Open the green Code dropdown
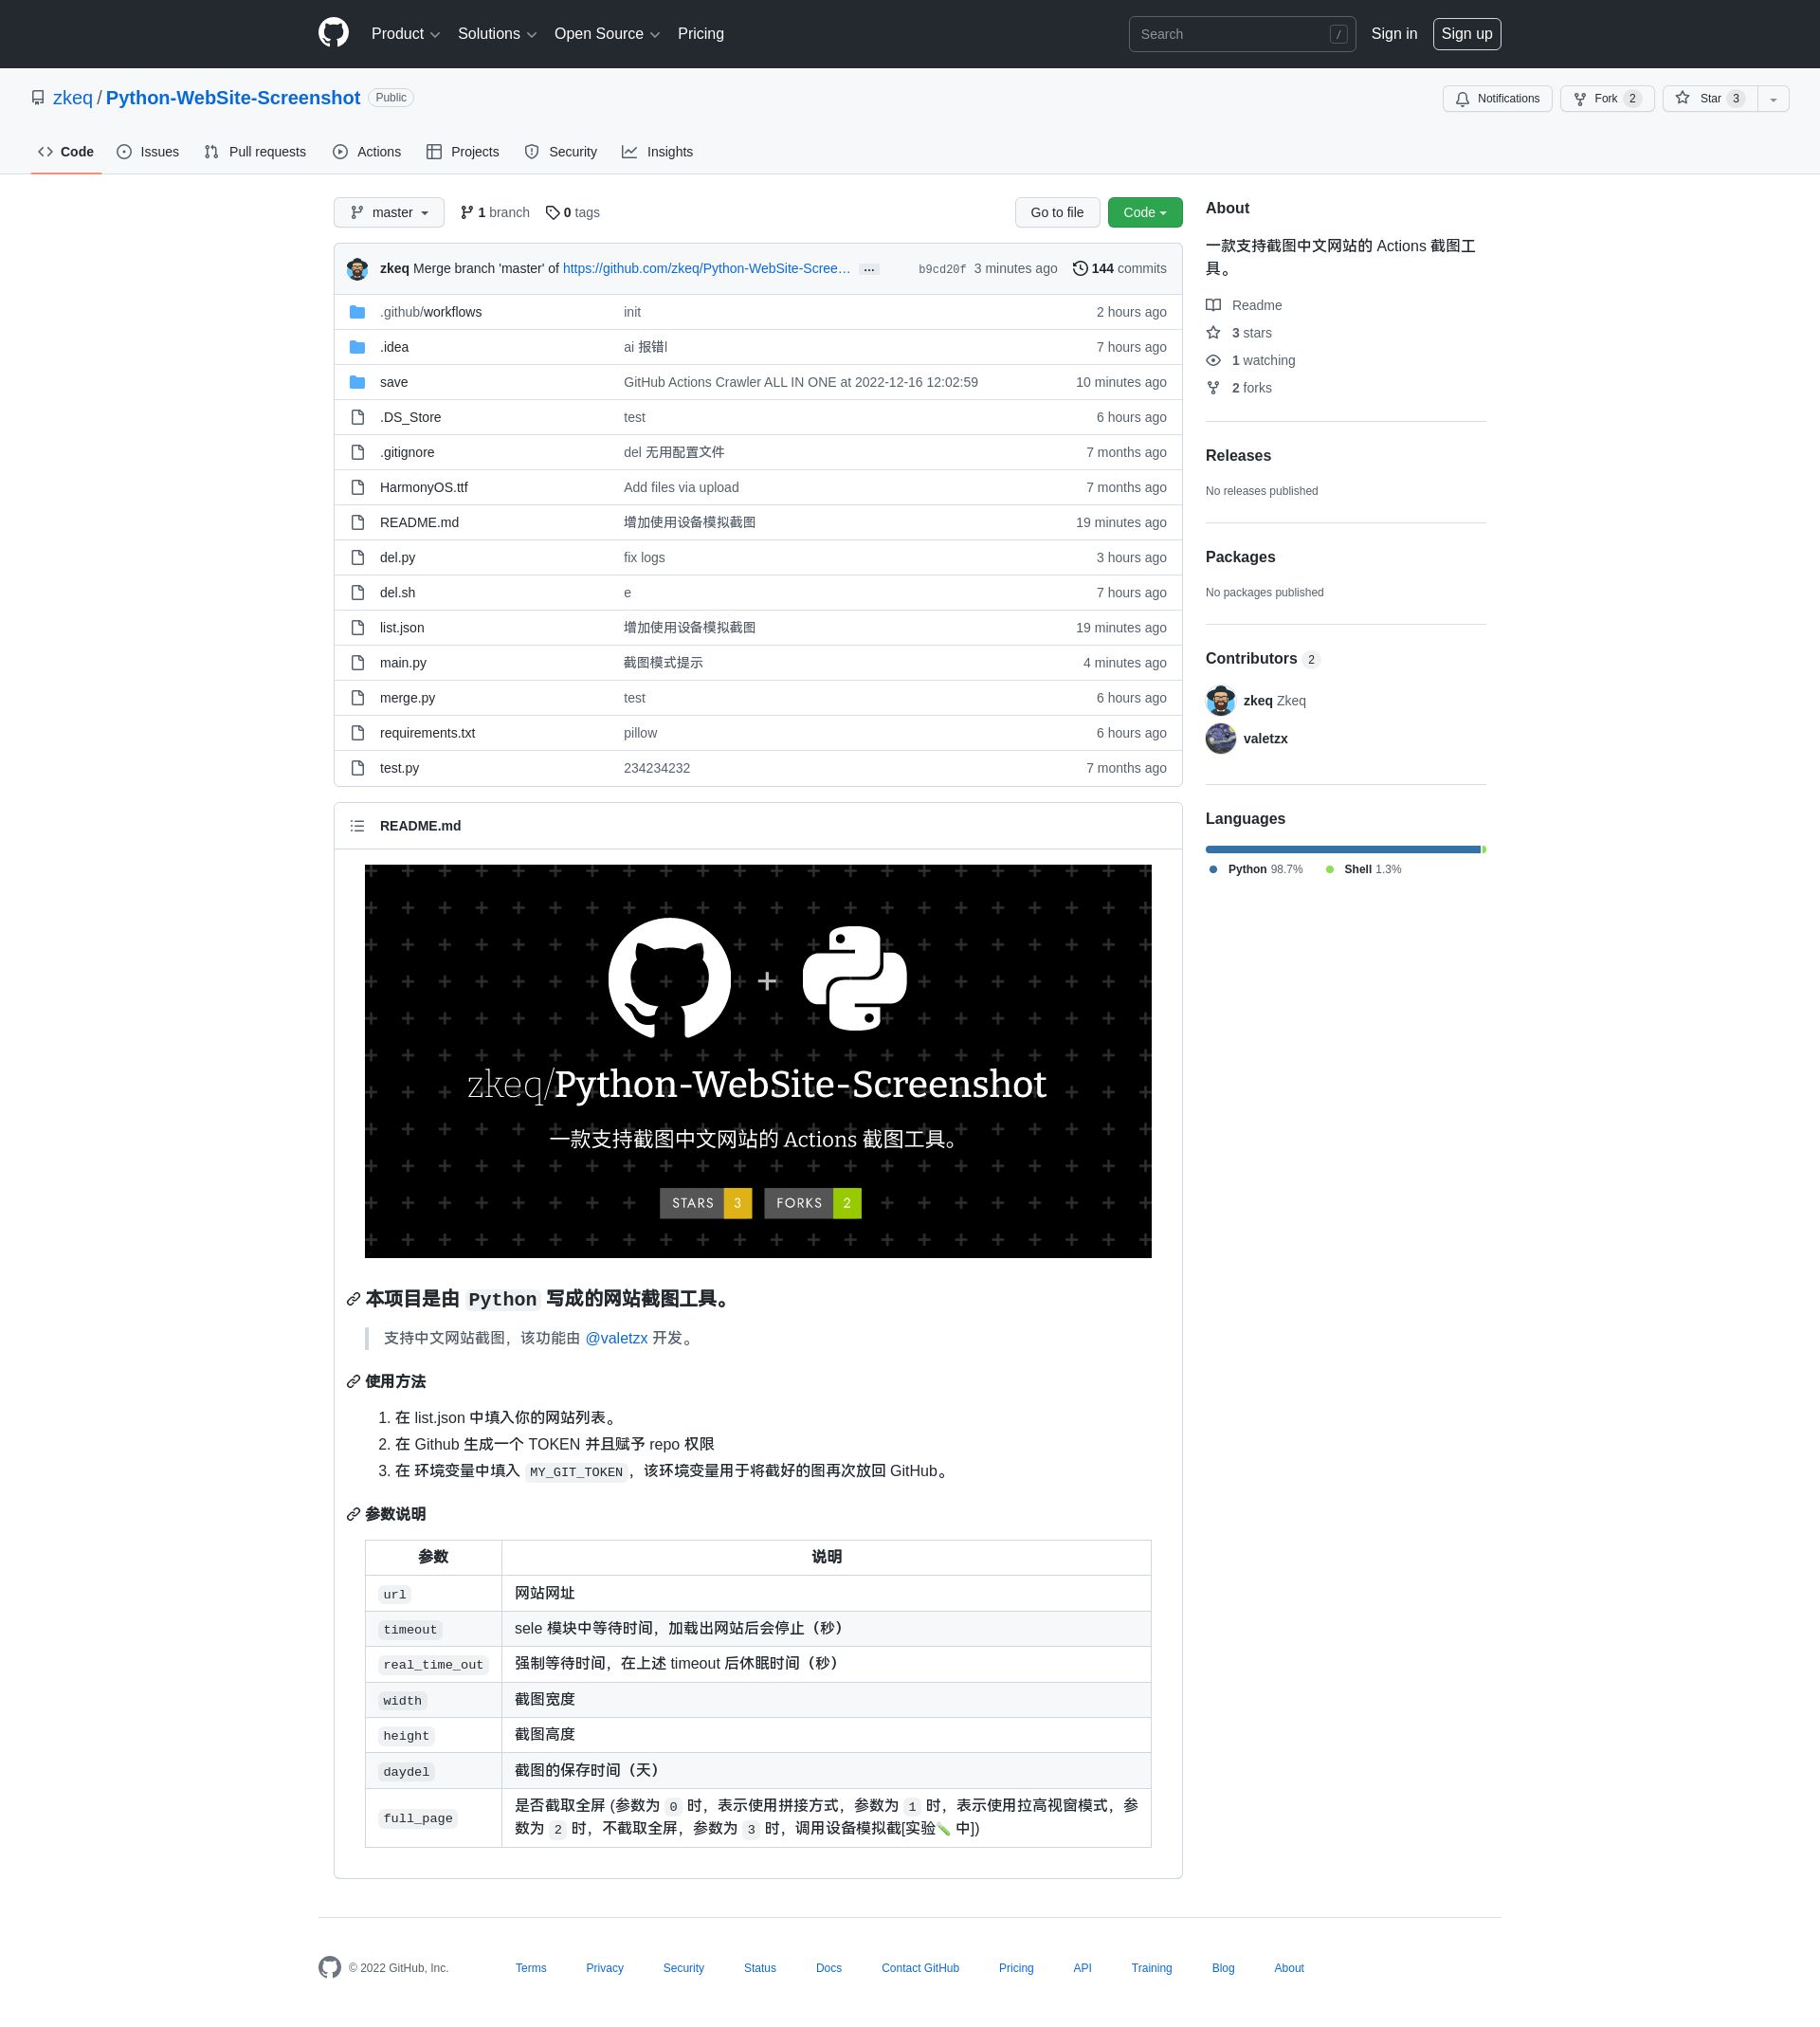Screen dimensions: 1820x2027 tap(1144, 212)
